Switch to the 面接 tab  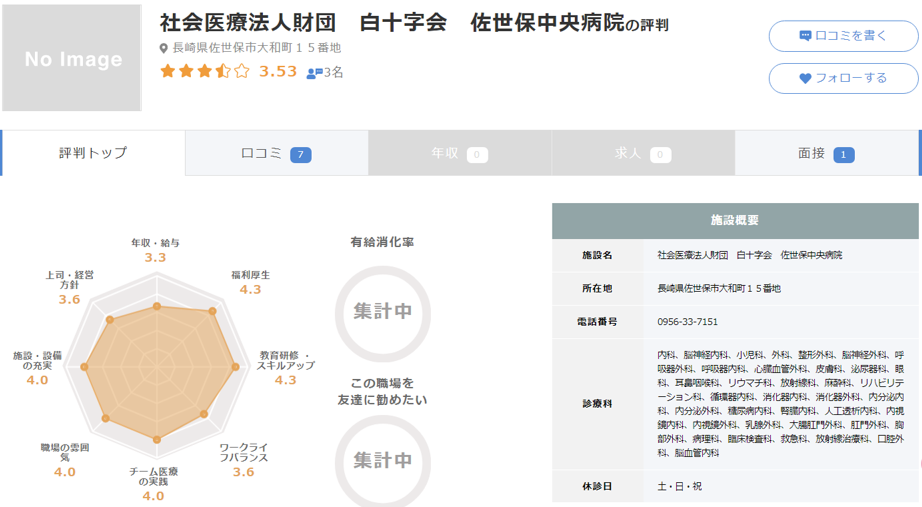click(827, 153)
